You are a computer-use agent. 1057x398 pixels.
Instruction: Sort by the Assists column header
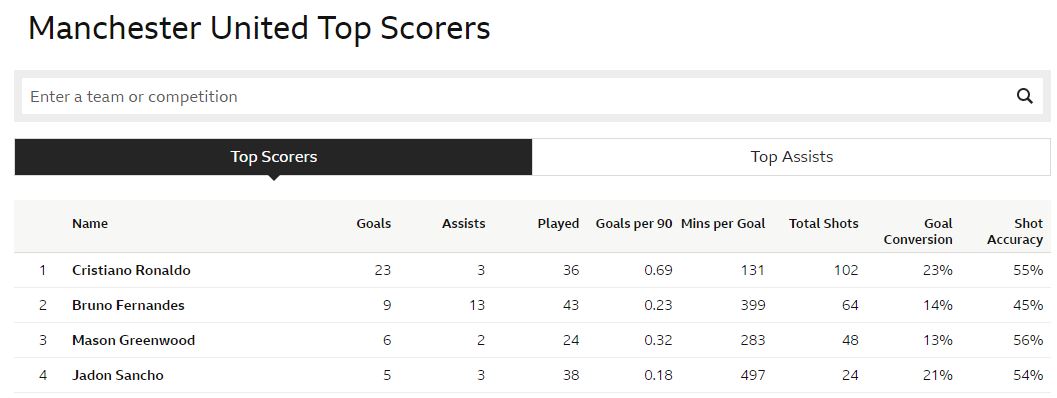pyautogui.click(x=464, y=224)
